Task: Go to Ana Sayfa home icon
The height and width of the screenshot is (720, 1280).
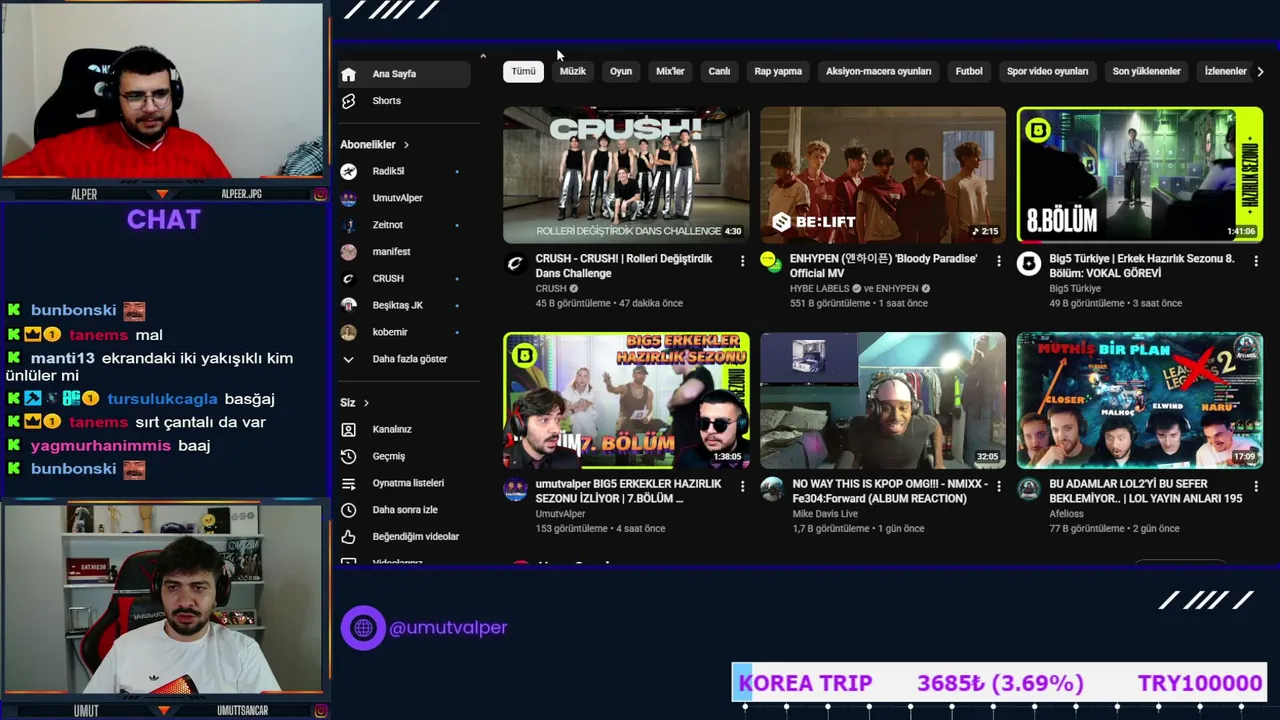Action: [x=348, y=74]
